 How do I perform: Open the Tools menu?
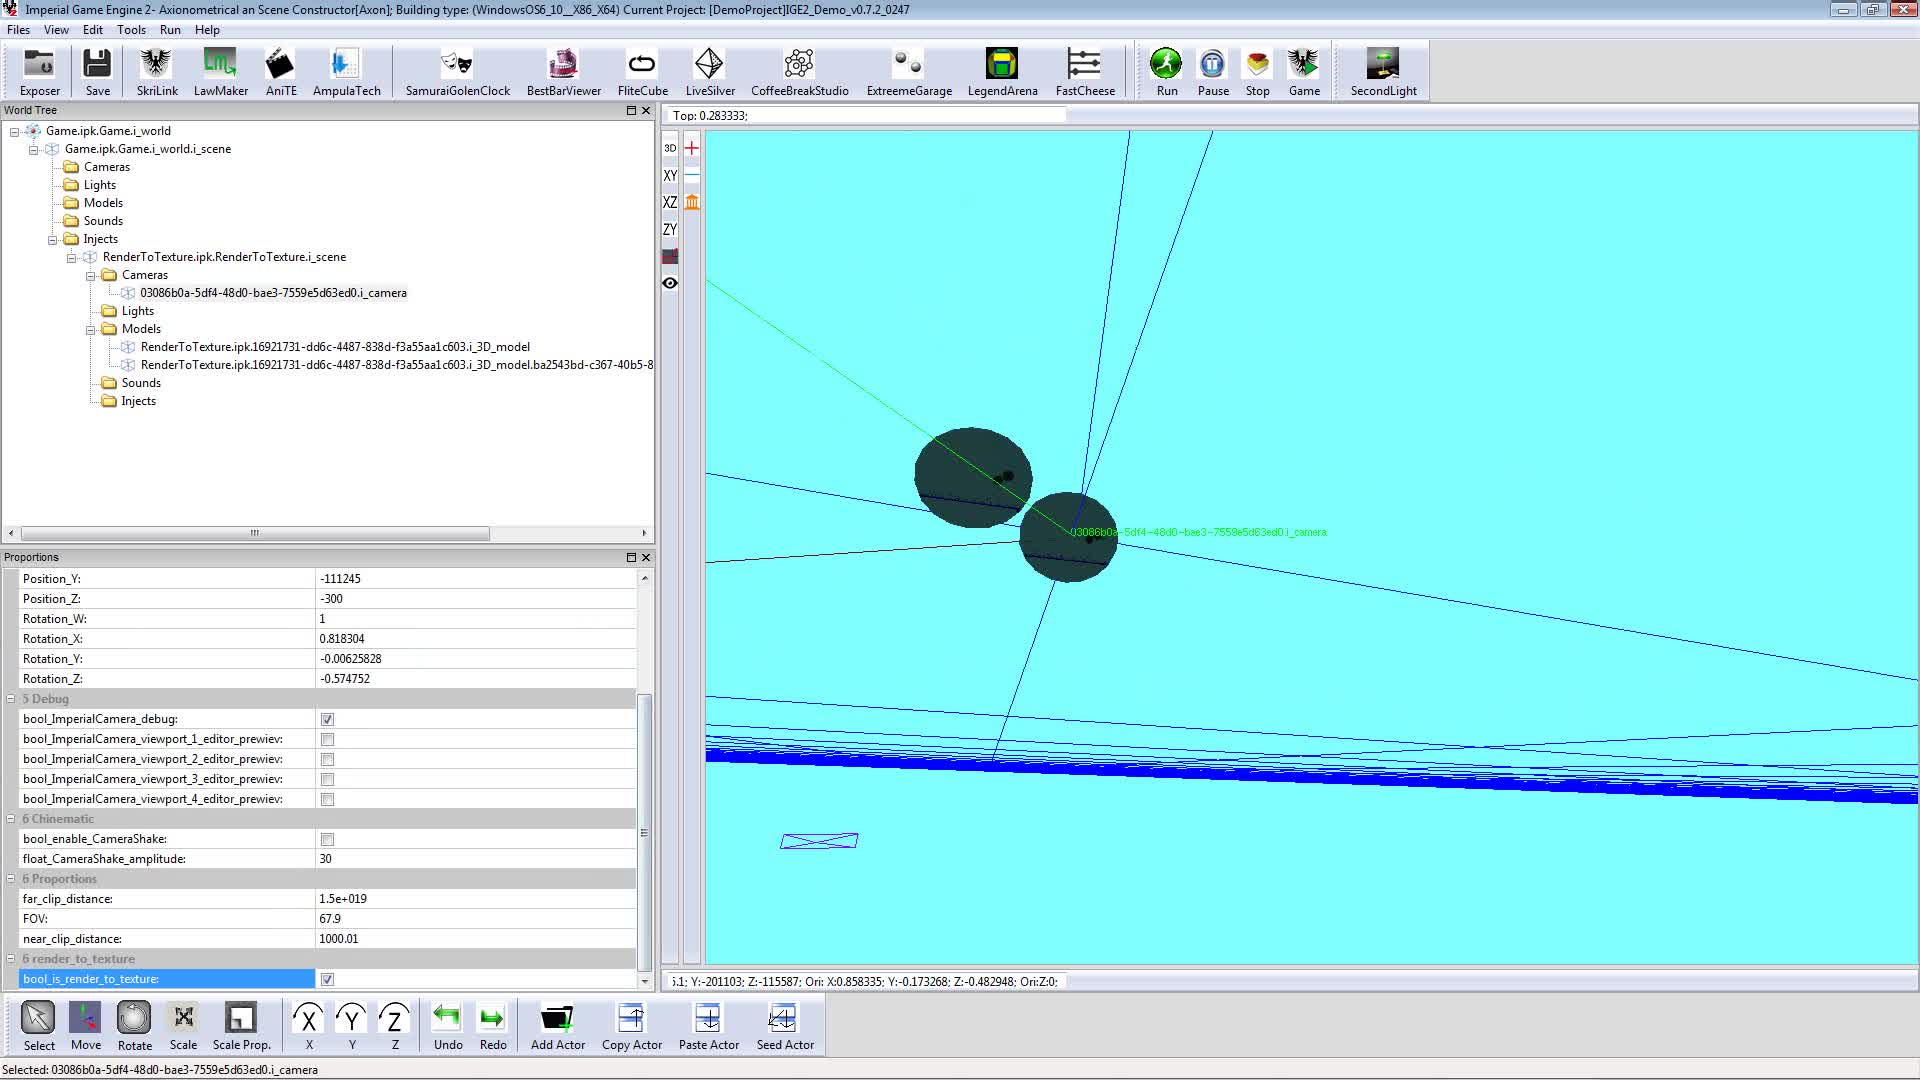click(x=131, y=30)
